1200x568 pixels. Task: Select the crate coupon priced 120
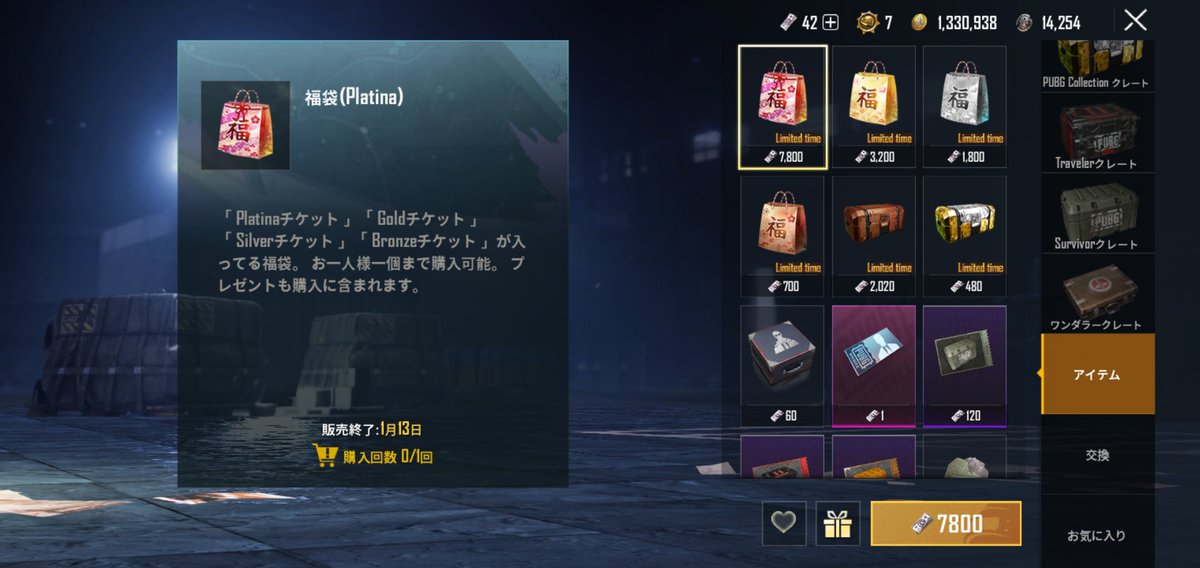coord(965,366)
